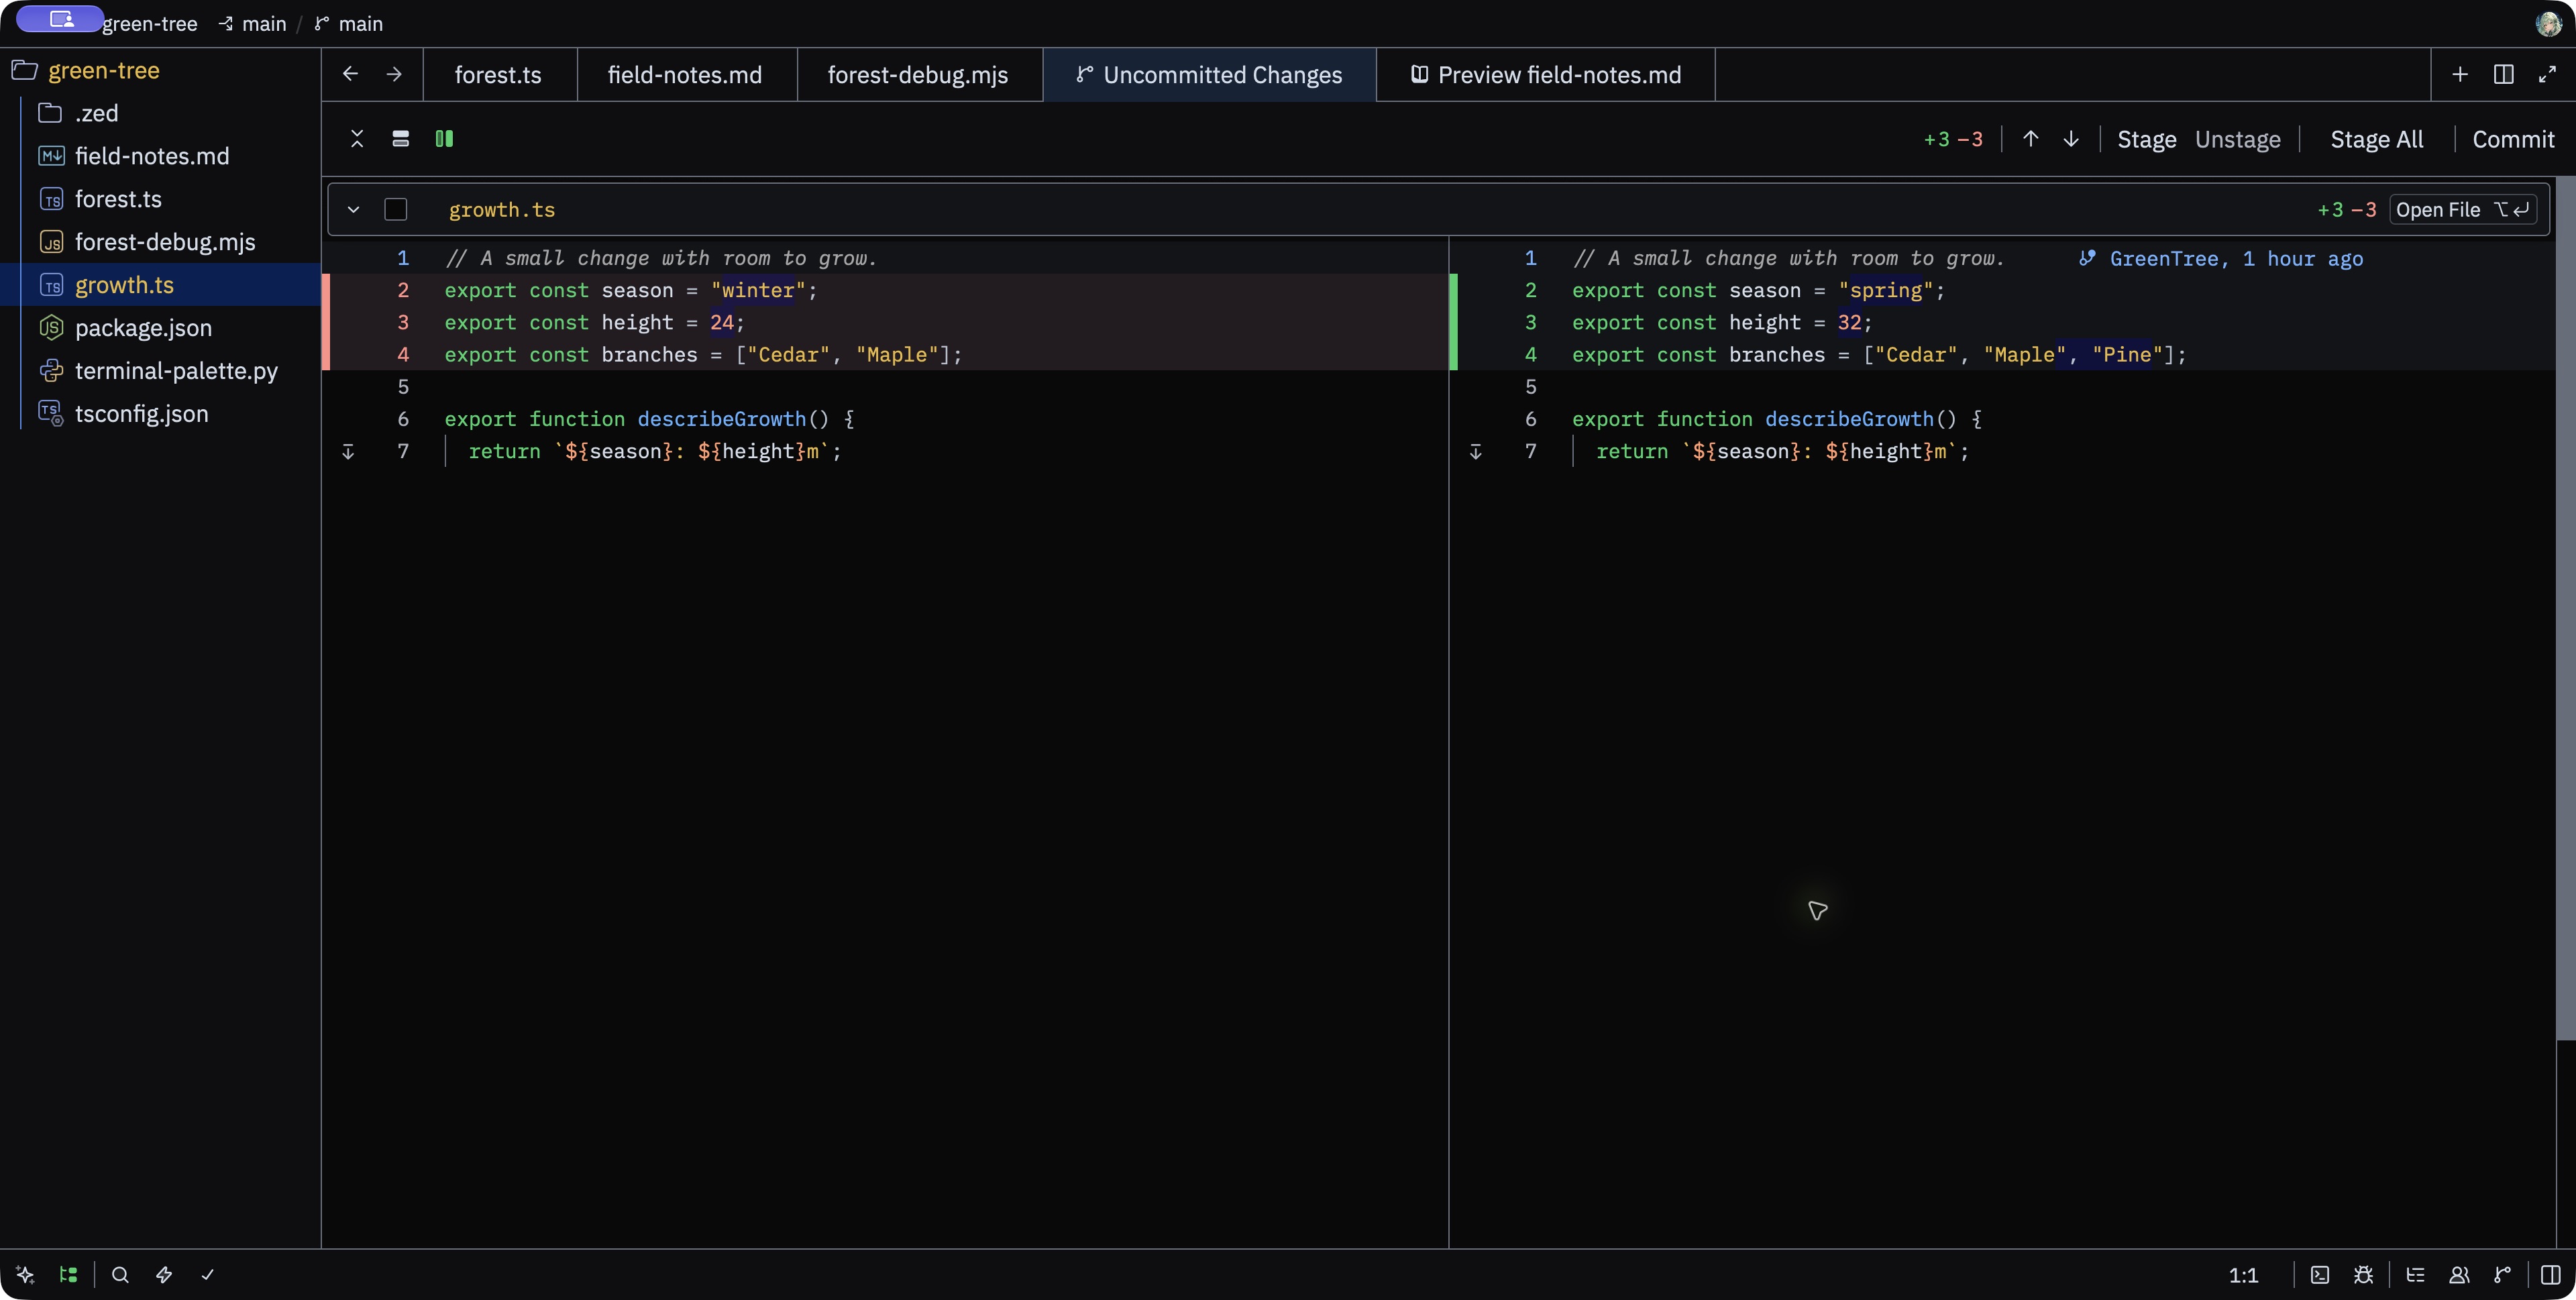Toggle the right dock icon in the status bar

tap(2551, 1275)
